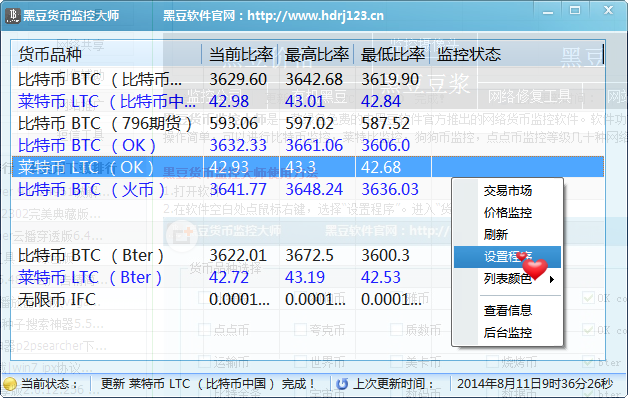The height and width of the screenshot is (398, 628).
Task: Sort by the 货币品种 column header
Action: click(106, 54)
